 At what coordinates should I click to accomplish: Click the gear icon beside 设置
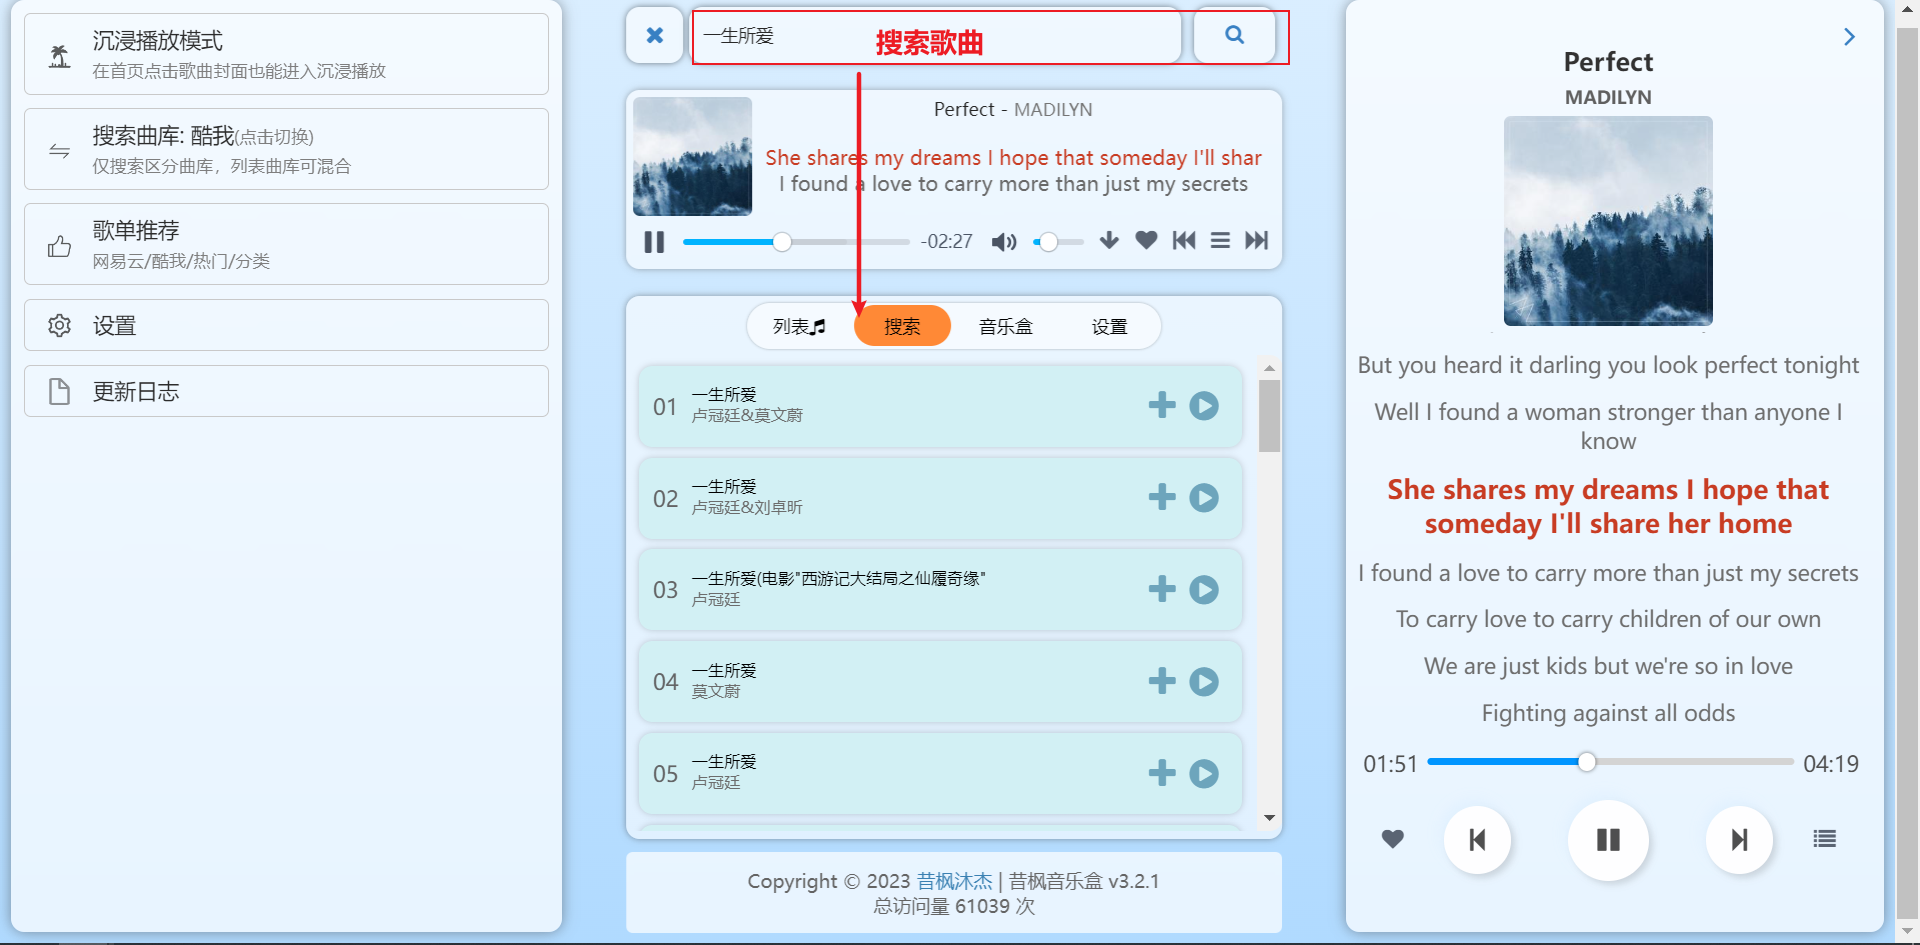click(x=60, y=325)
